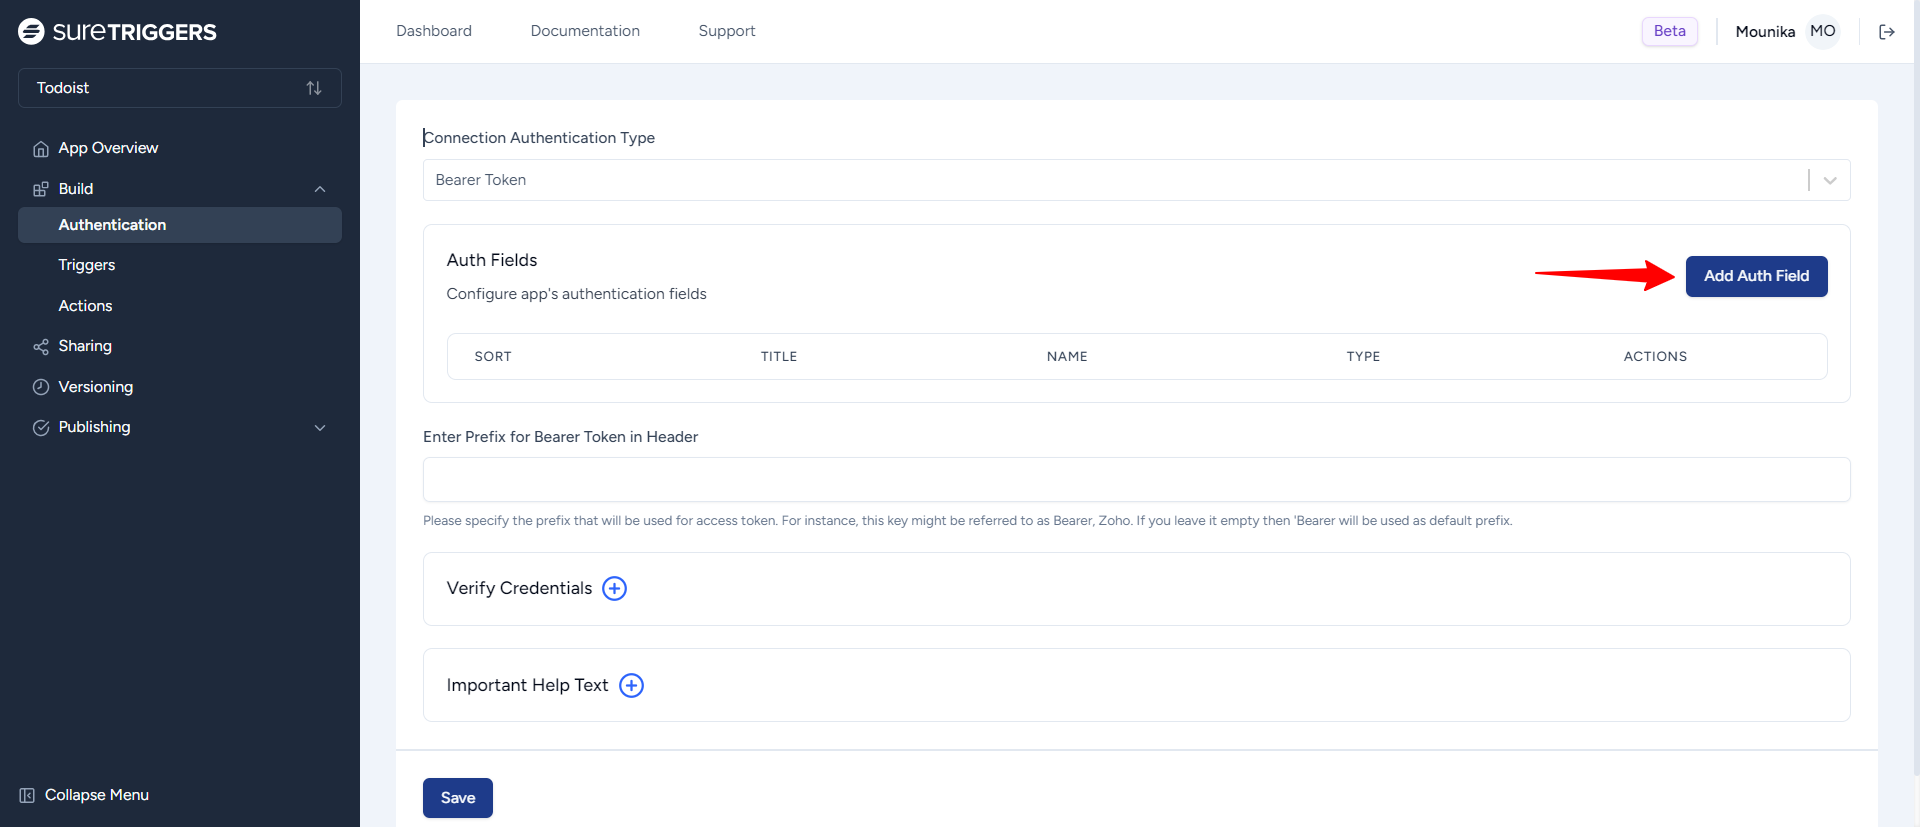Expand the Publishing submenu chevron
This screenshot has height=827, width=1920.
pos(320,428)
